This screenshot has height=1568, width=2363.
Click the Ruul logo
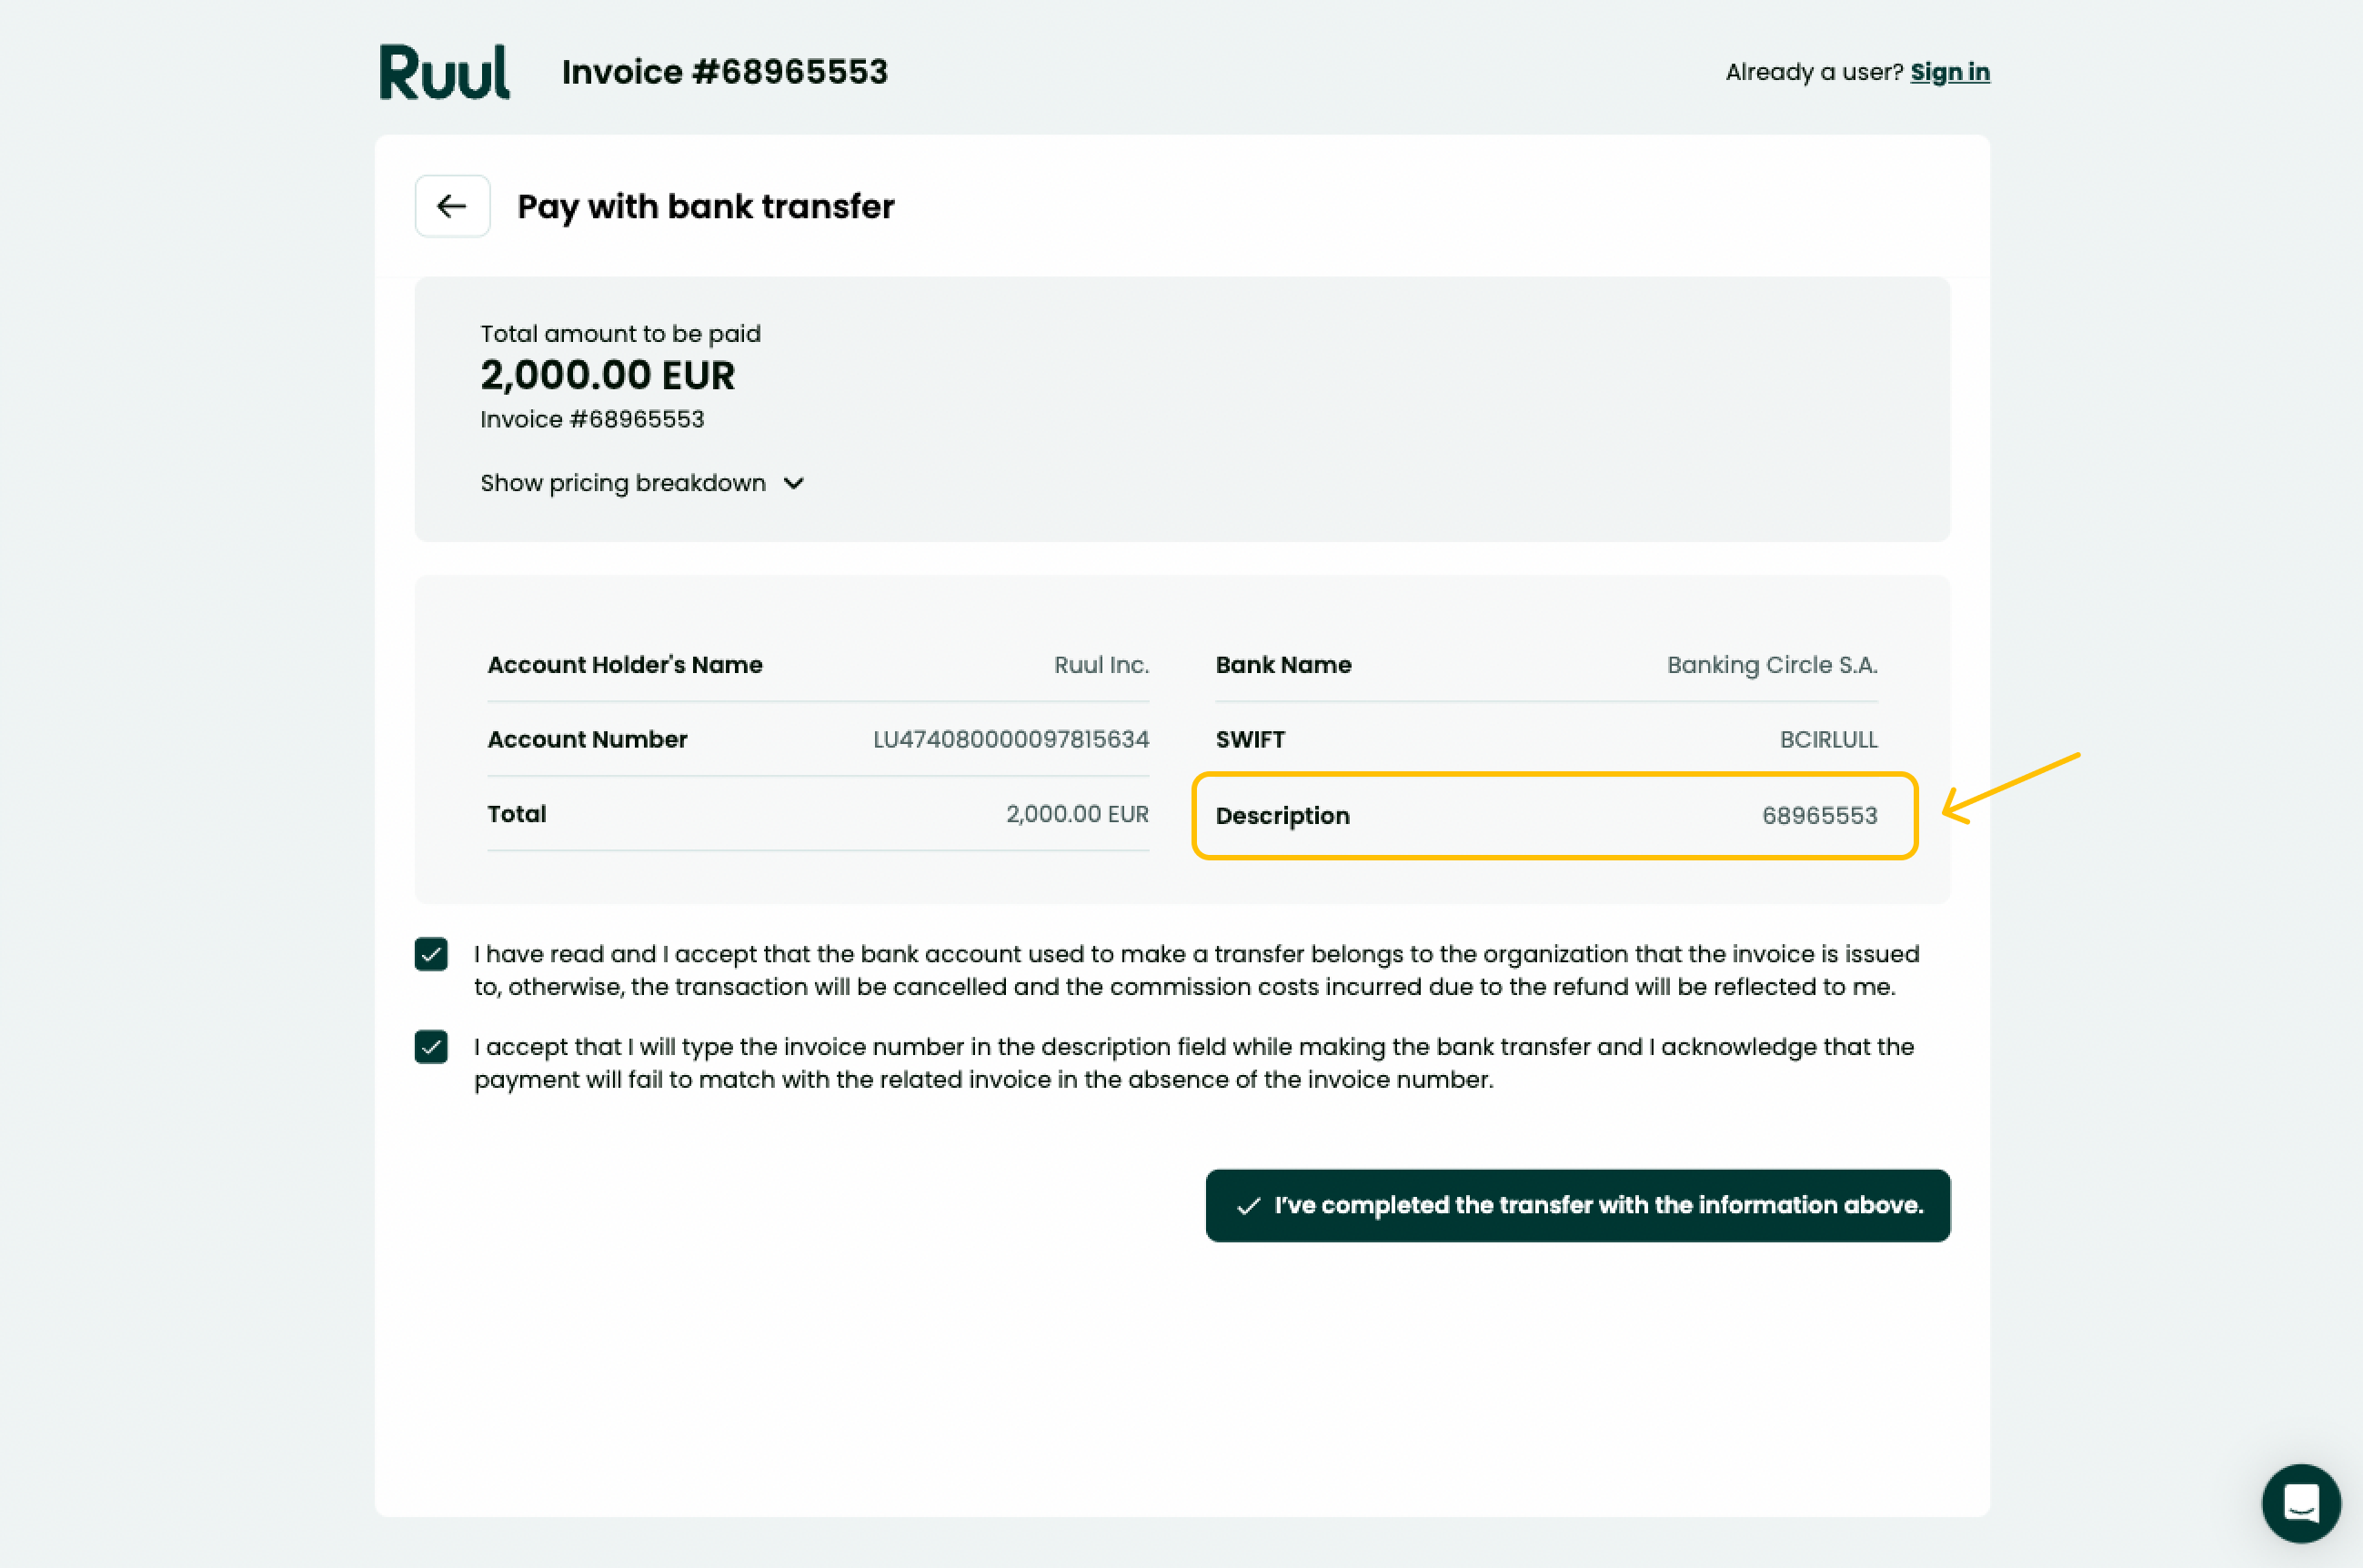[444, 72]
